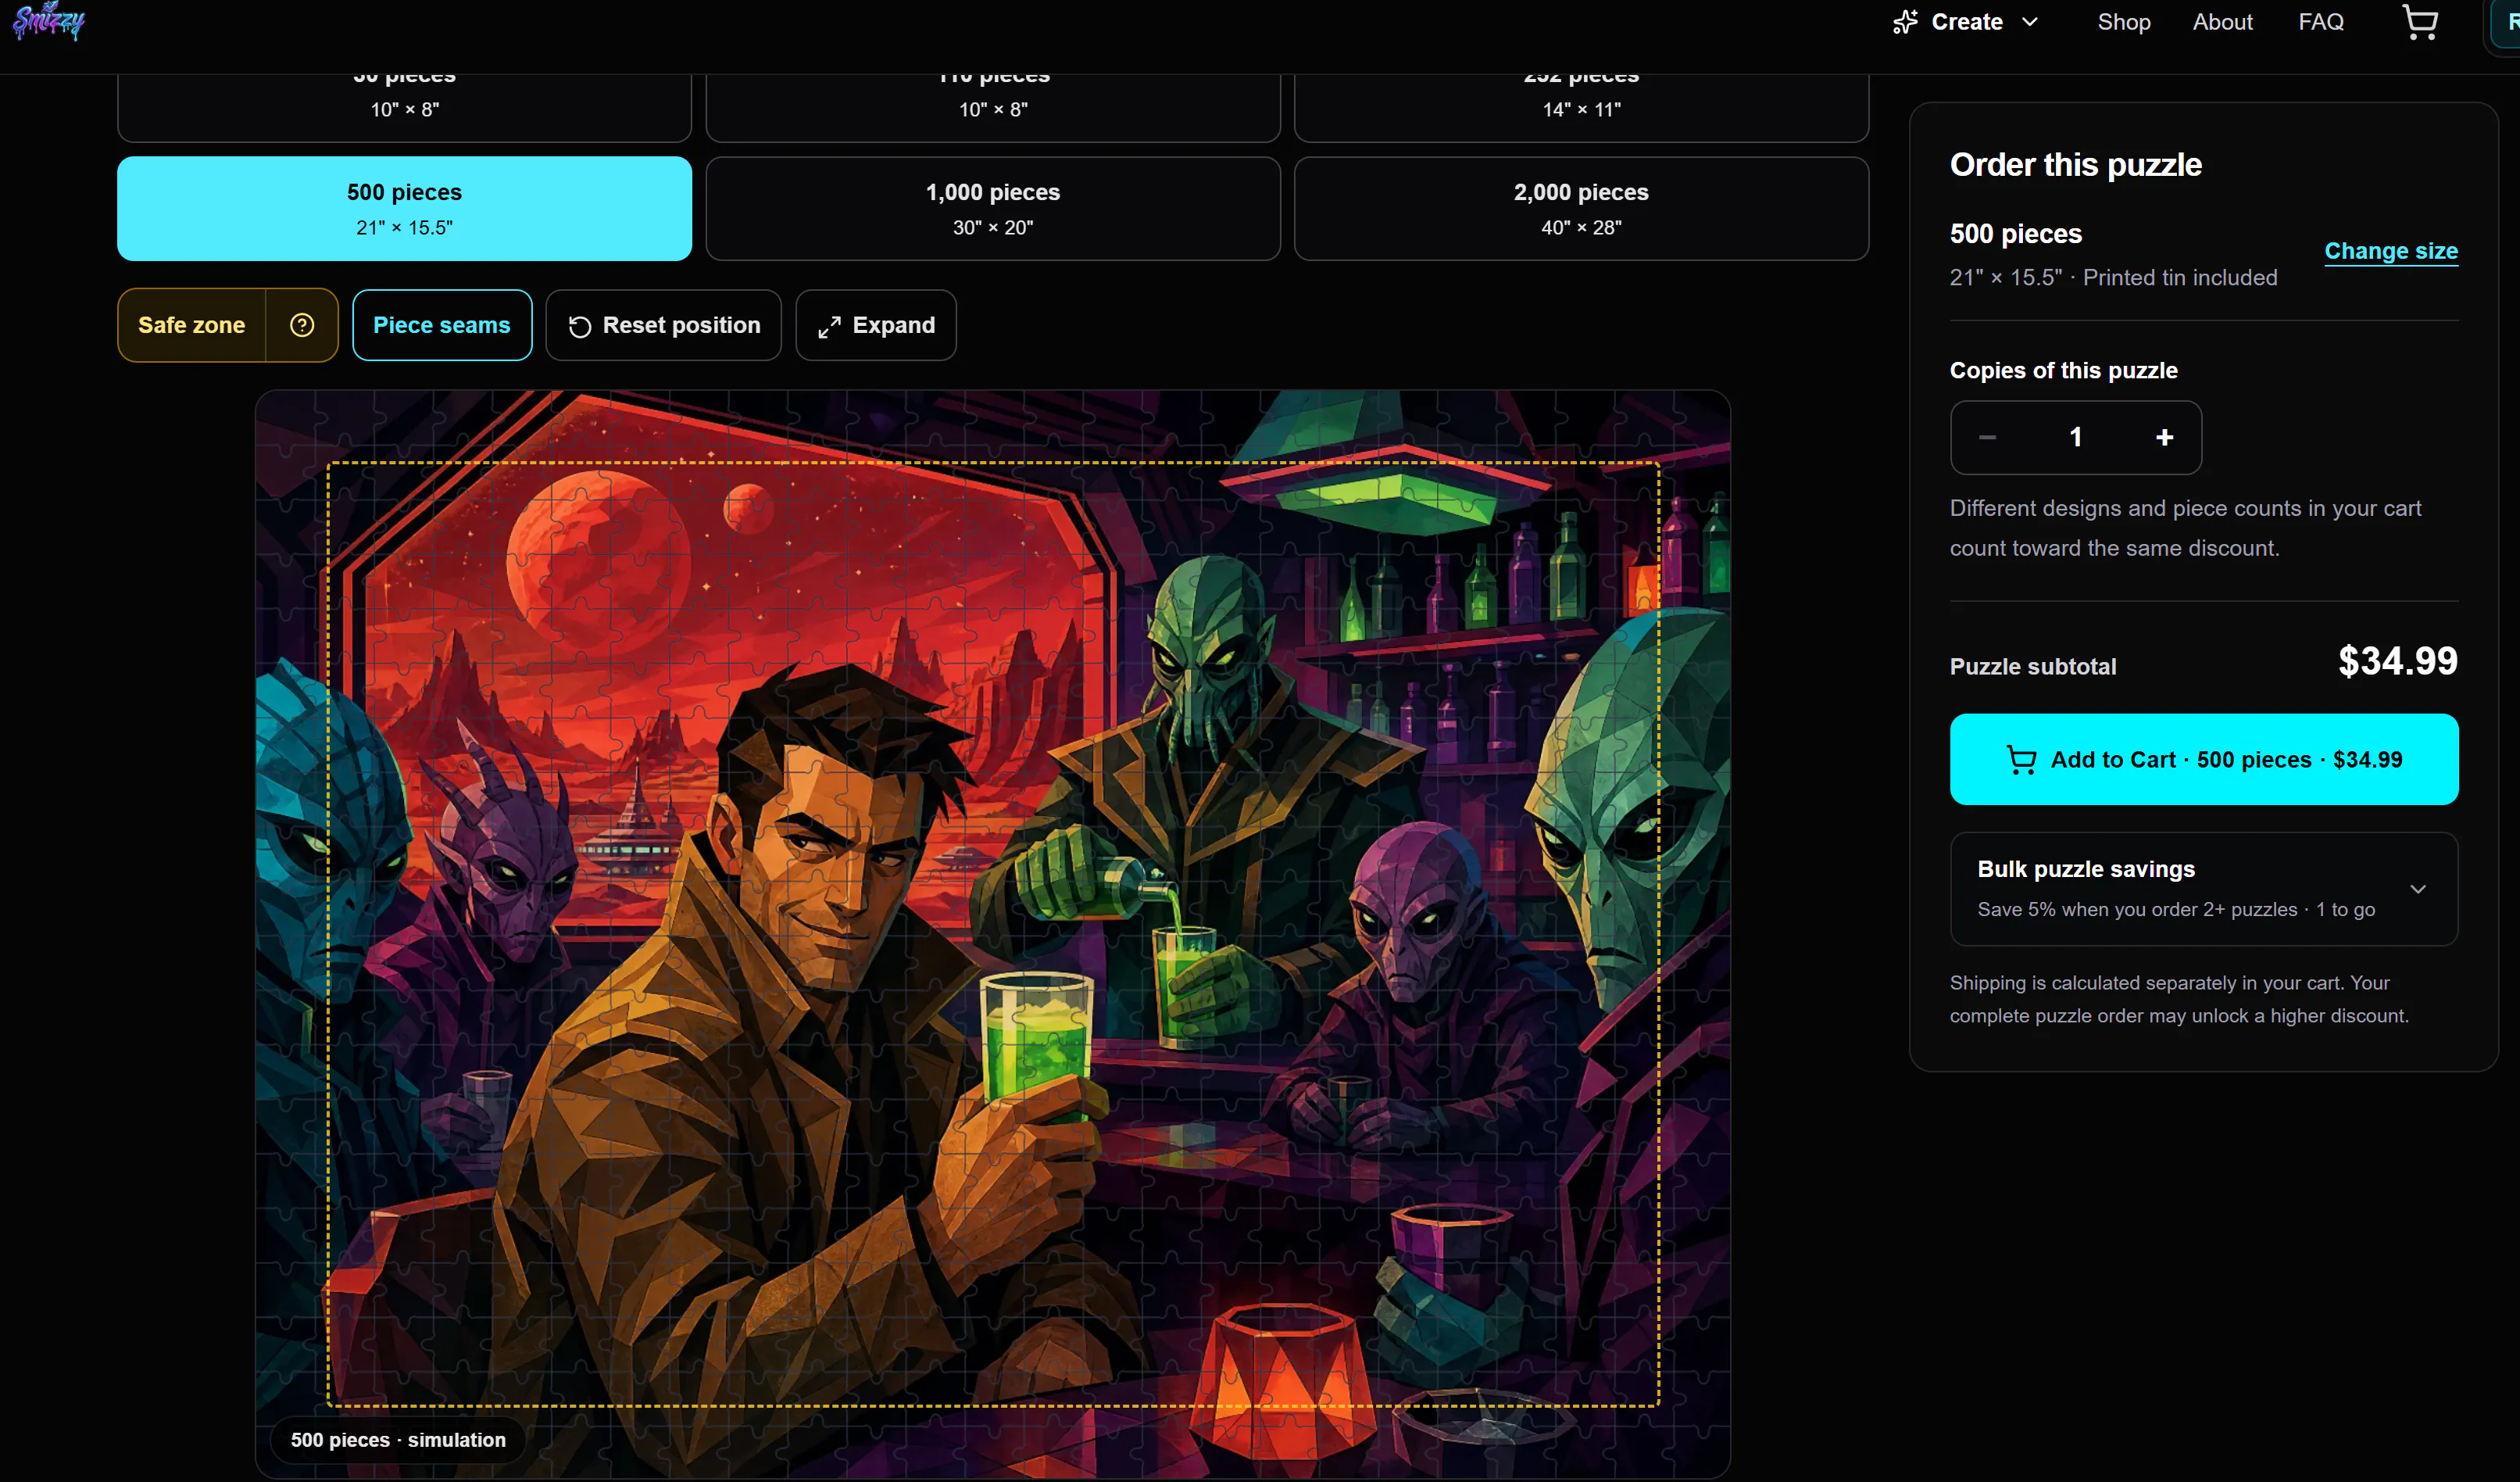Click the Safe zone help question icon
This screenshot has height=1482, width=2520.
tap(302, 325)
